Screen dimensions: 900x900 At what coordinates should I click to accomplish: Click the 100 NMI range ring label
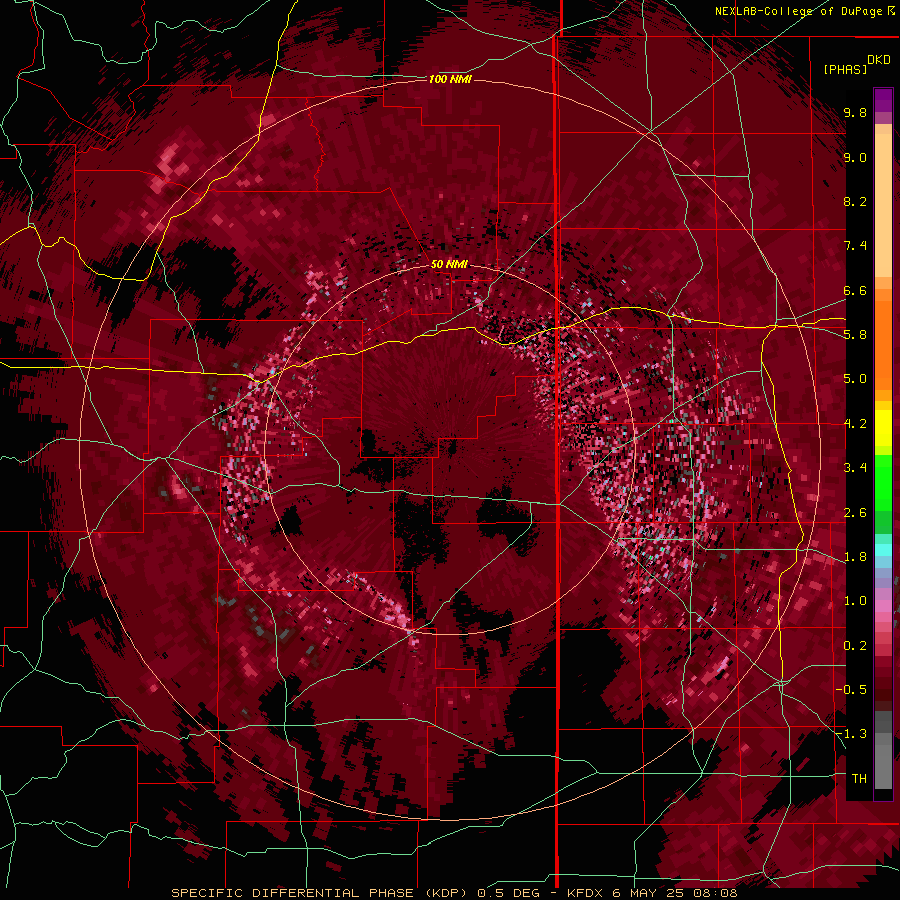(x=450, y=79)
